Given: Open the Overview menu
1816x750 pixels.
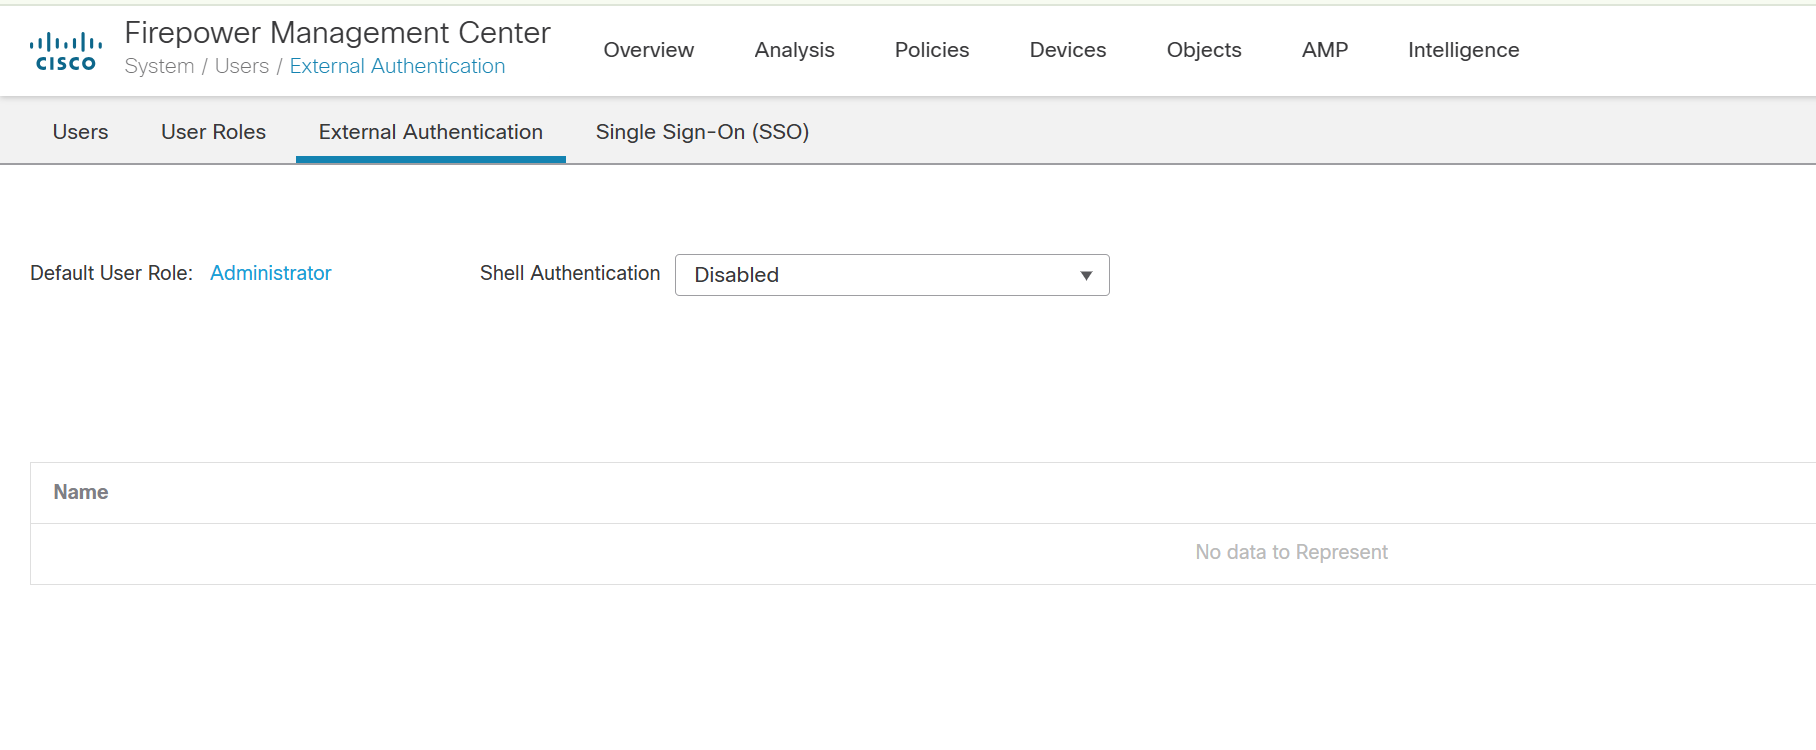Looking at the screenshot, I should click(x=648, y=50).
